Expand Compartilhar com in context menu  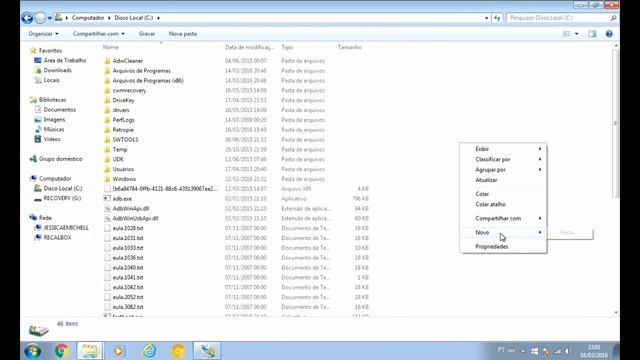503,218
